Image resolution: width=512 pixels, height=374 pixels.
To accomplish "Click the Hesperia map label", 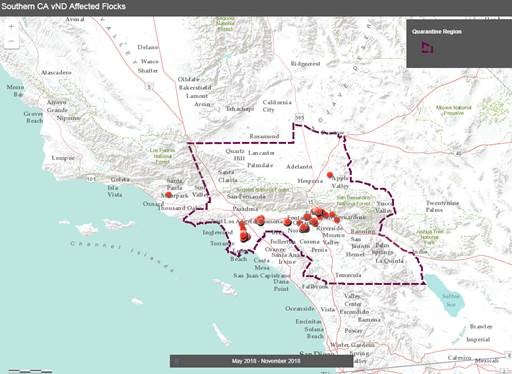I will tap(310, 181).
